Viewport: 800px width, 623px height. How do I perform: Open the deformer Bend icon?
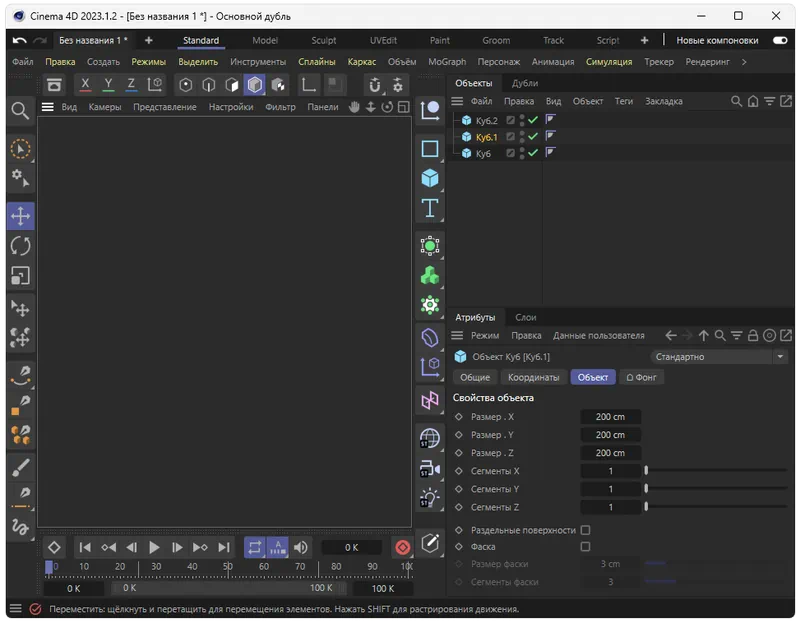430,338
